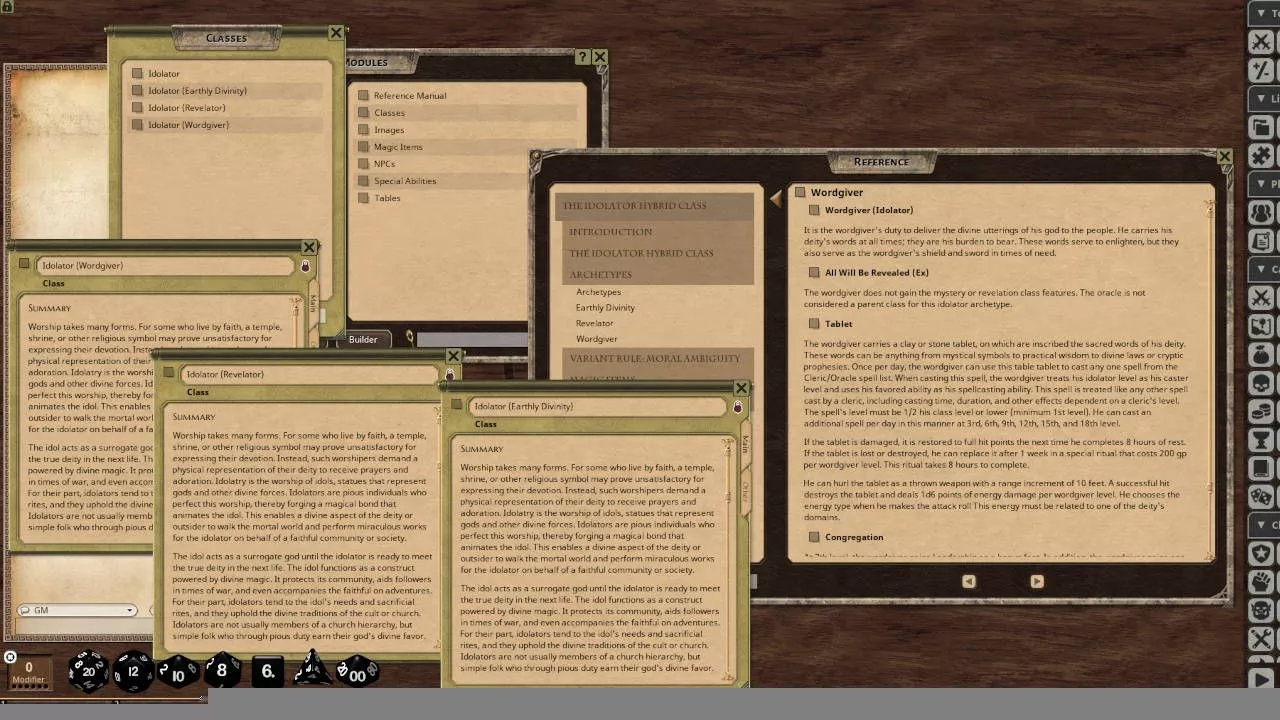Click the Builder button
1280x720 pixels.
tap(363, 340)
